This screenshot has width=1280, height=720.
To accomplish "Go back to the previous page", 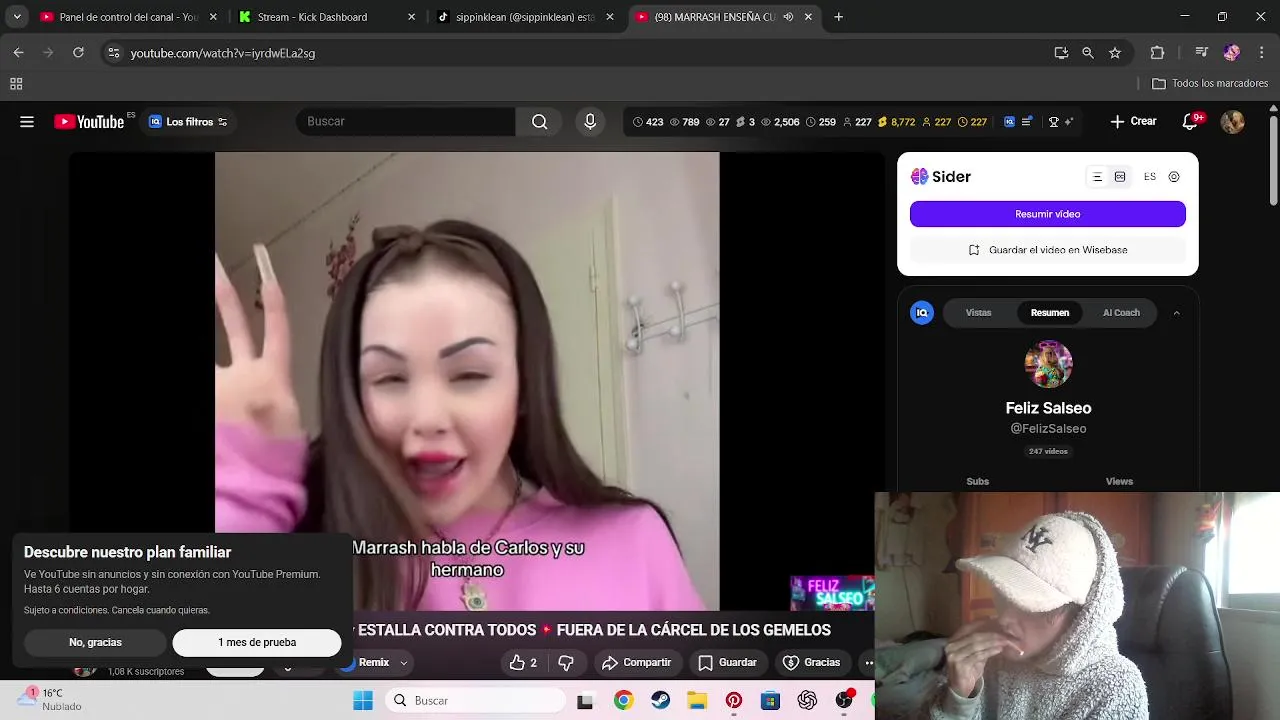I will point(18,53).
